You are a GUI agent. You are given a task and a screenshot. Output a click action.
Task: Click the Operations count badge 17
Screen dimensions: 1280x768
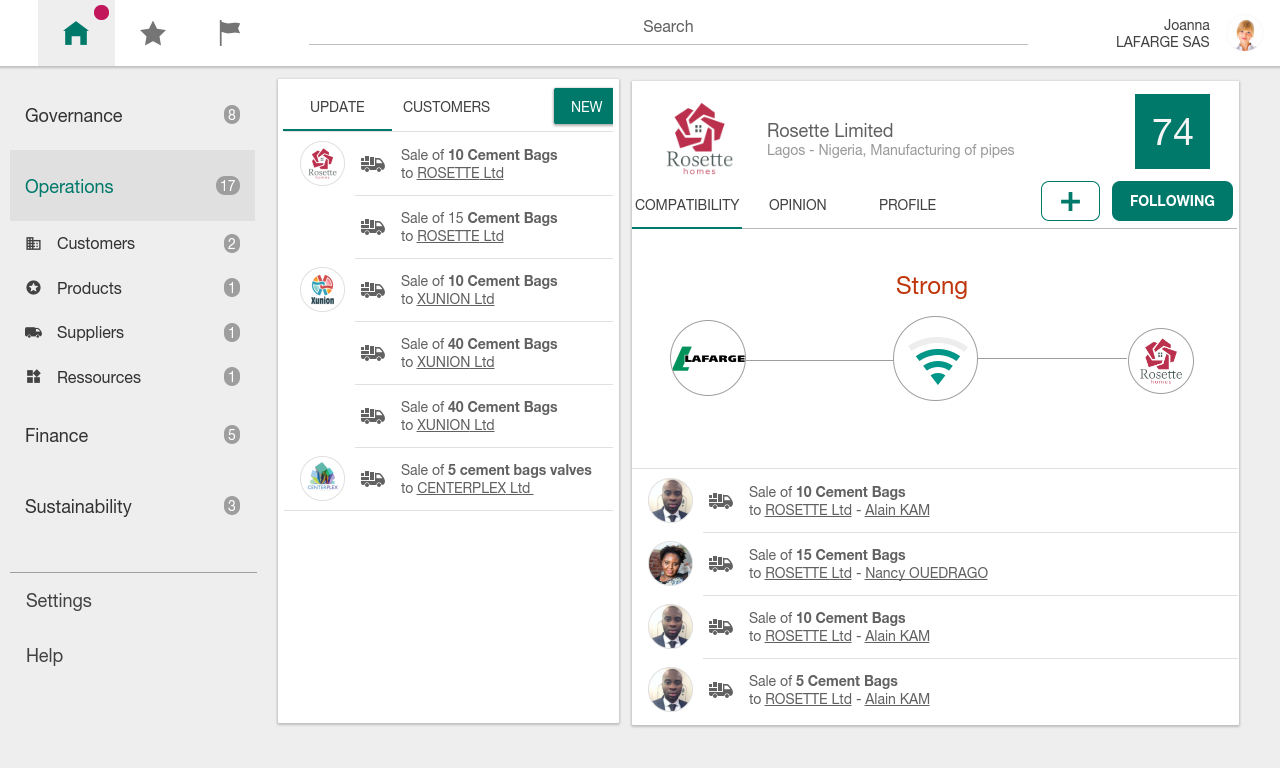[228, 185]
